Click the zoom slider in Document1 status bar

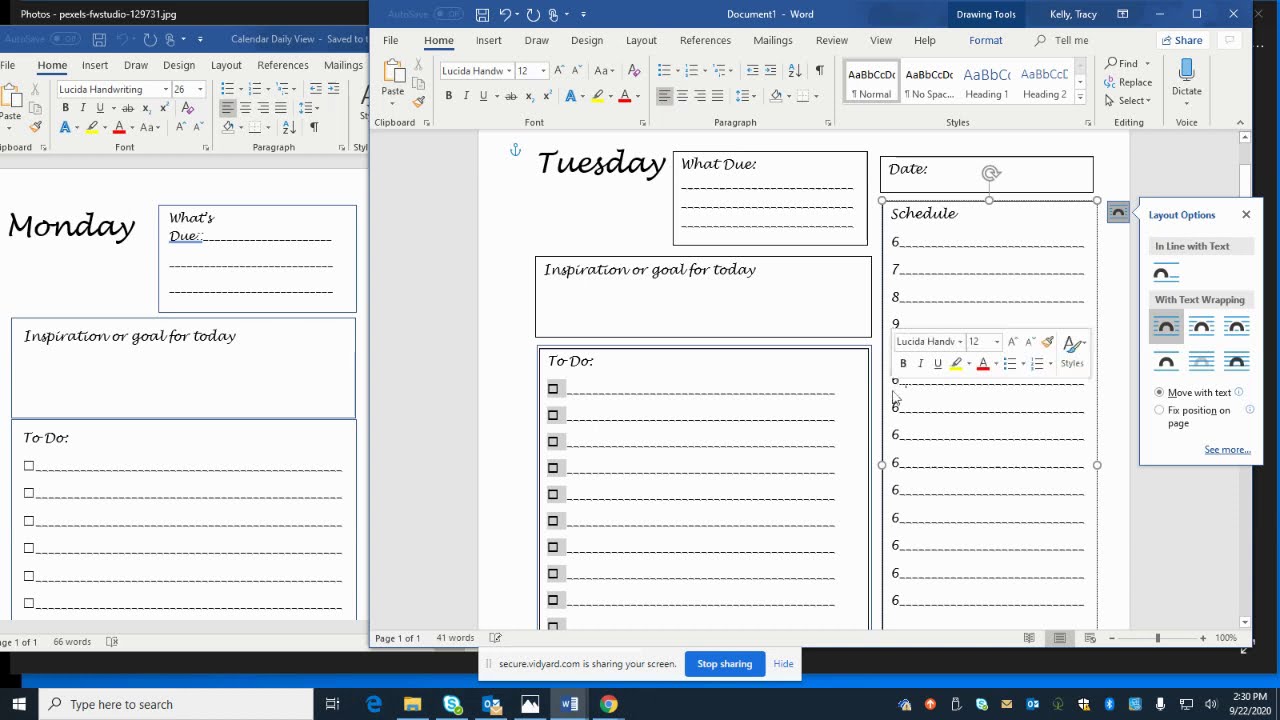pyautogui.click(x=1157, y=638)
